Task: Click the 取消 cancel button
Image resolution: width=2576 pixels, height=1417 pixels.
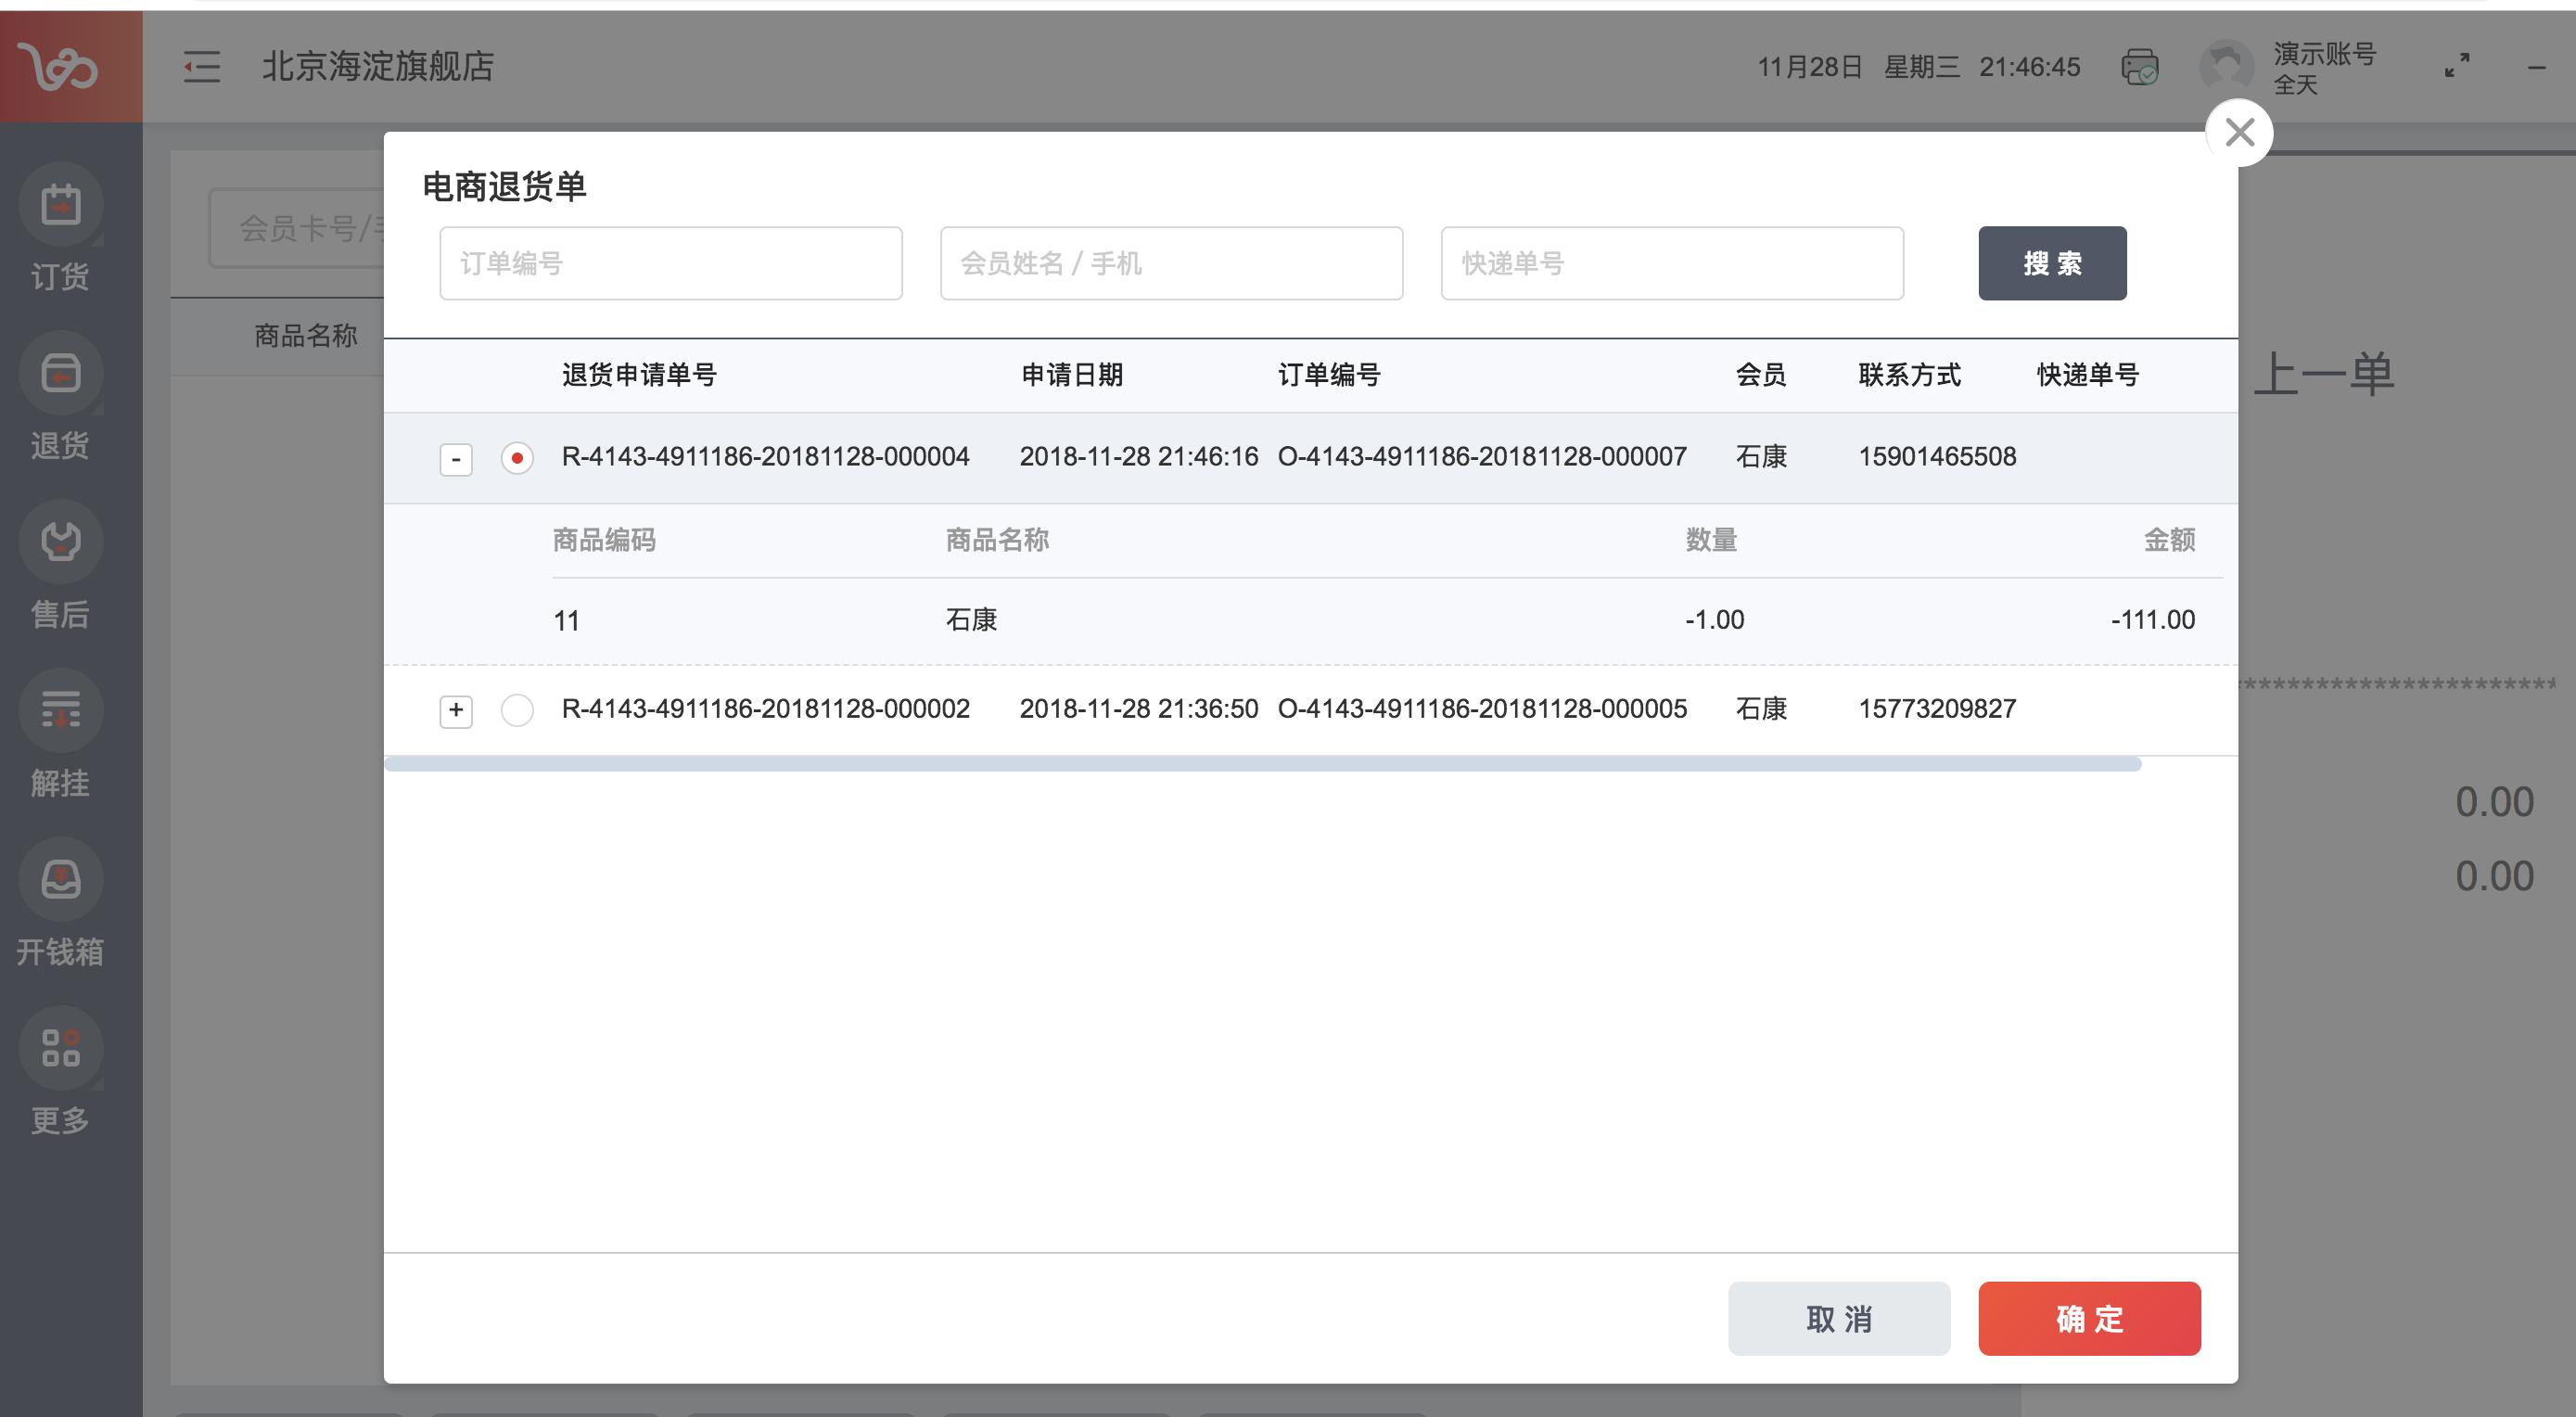Action: [1838, 1318]
